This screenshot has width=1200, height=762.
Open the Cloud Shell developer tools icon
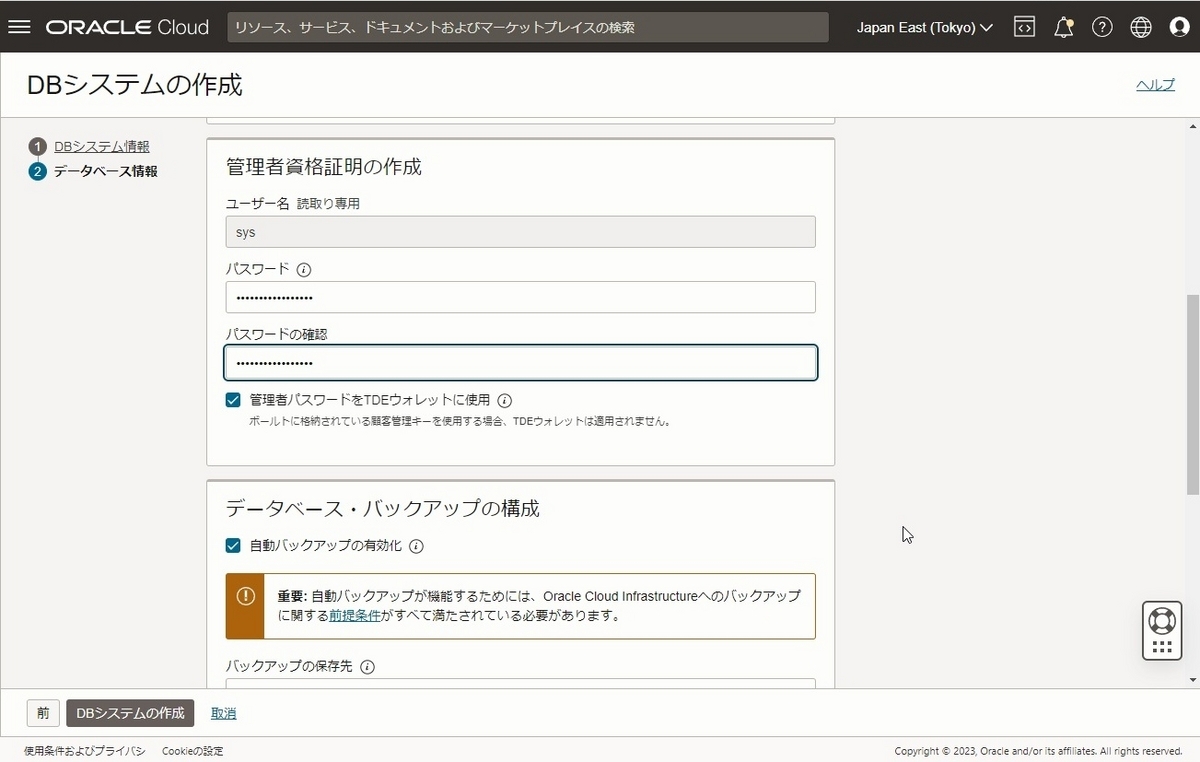coord(1024,27)
